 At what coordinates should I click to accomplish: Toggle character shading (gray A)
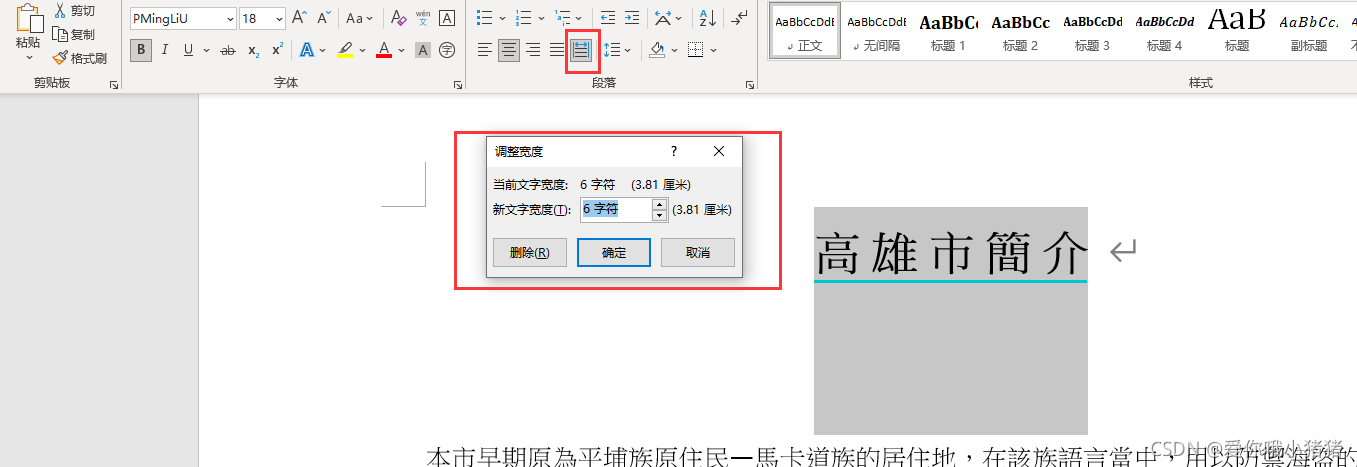[423, 50]
